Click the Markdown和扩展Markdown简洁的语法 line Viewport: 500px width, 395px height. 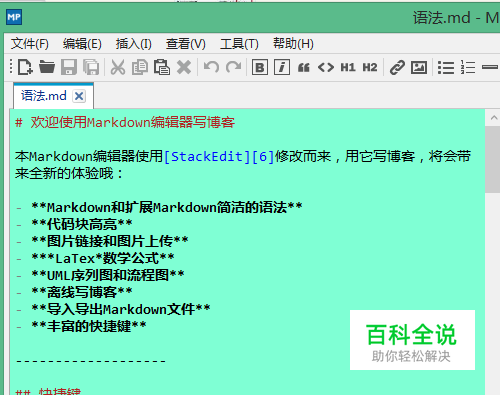pyautogui.click(x=167, y=207)
